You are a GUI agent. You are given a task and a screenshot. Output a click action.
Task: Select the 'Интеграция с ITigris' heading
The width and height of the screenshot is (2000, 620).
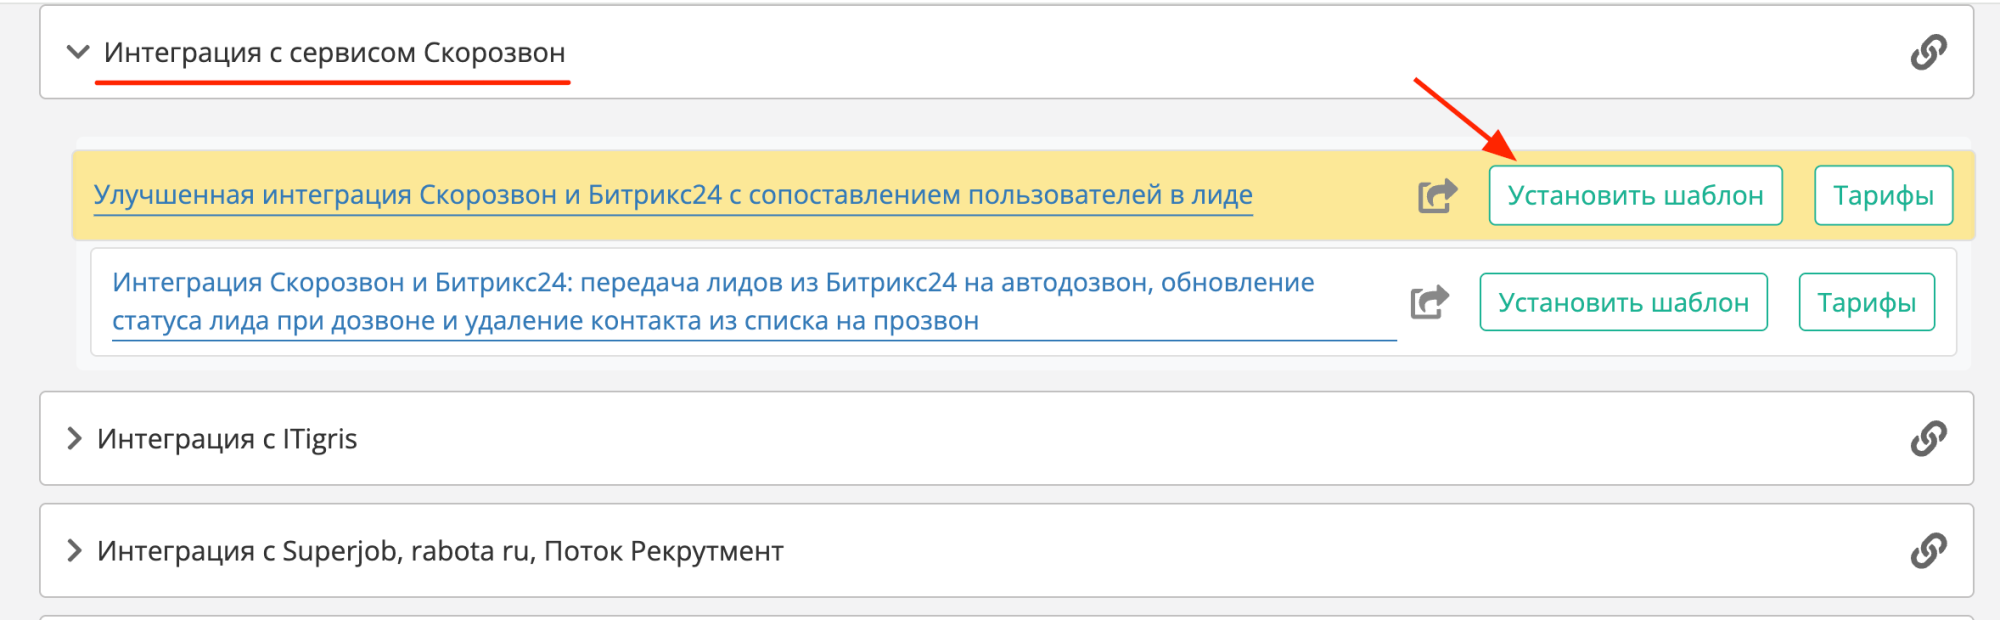pyautogui.click(x=227, y=438)
